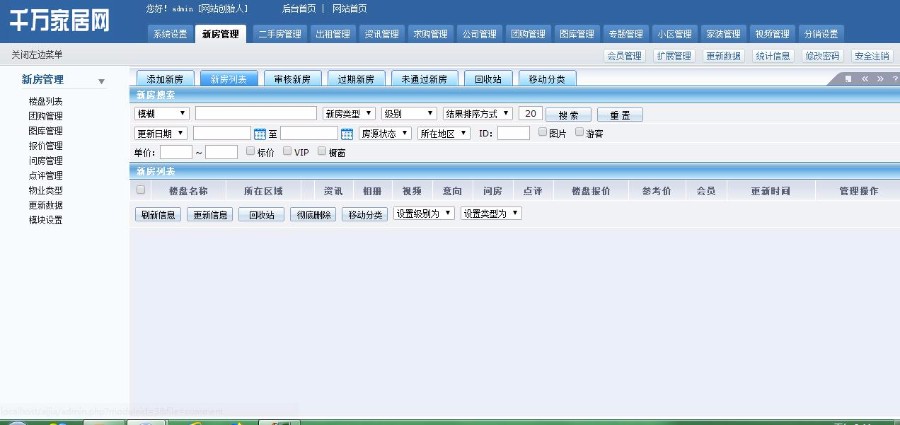Open the 设置级别为 dropdown

pos(424,214)
